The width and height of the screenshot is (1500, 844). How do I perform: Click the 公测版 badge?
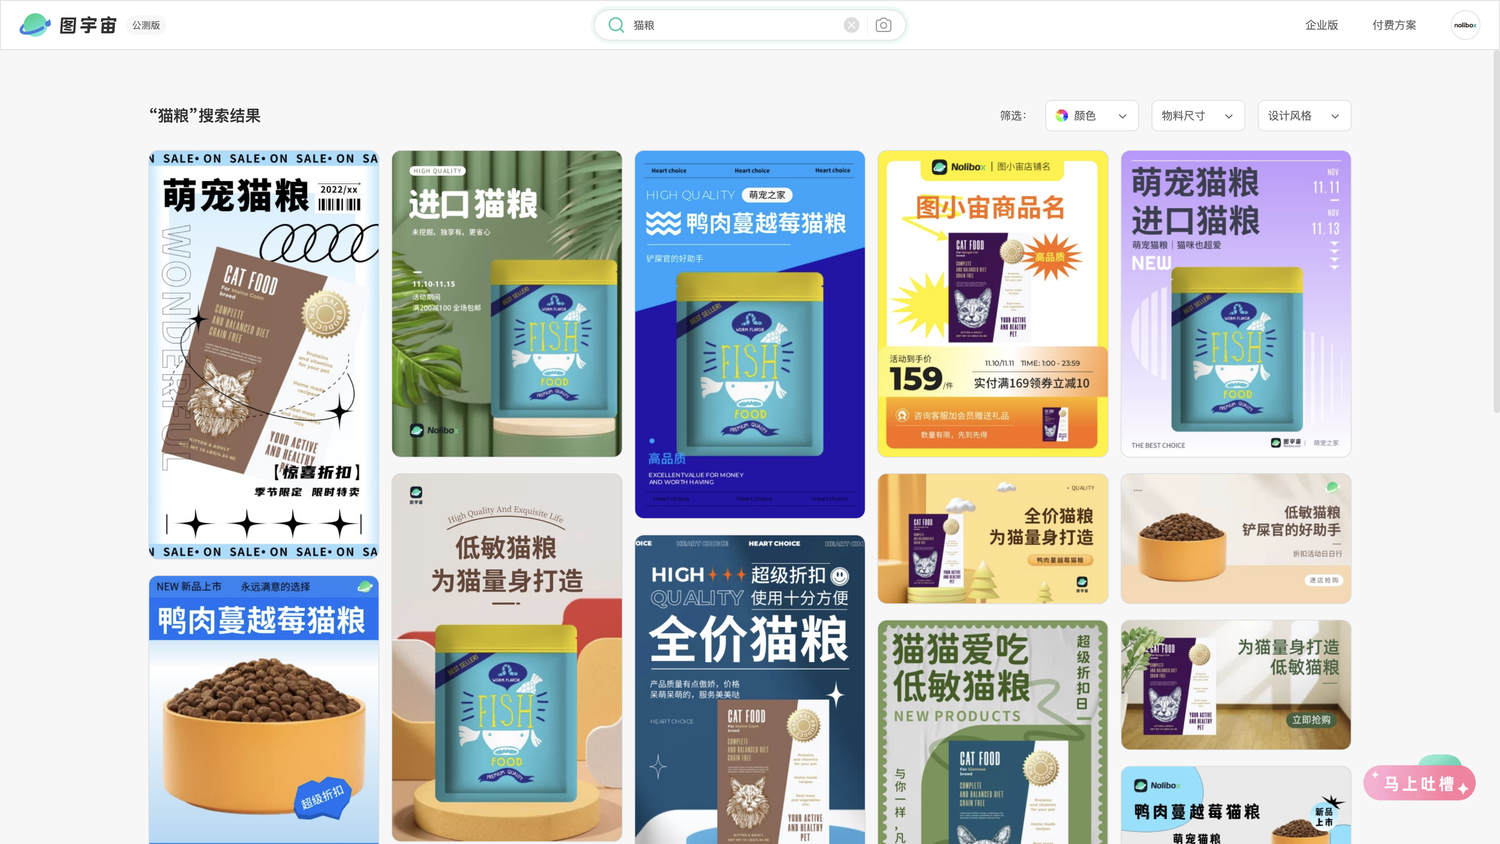pos(146,25)
